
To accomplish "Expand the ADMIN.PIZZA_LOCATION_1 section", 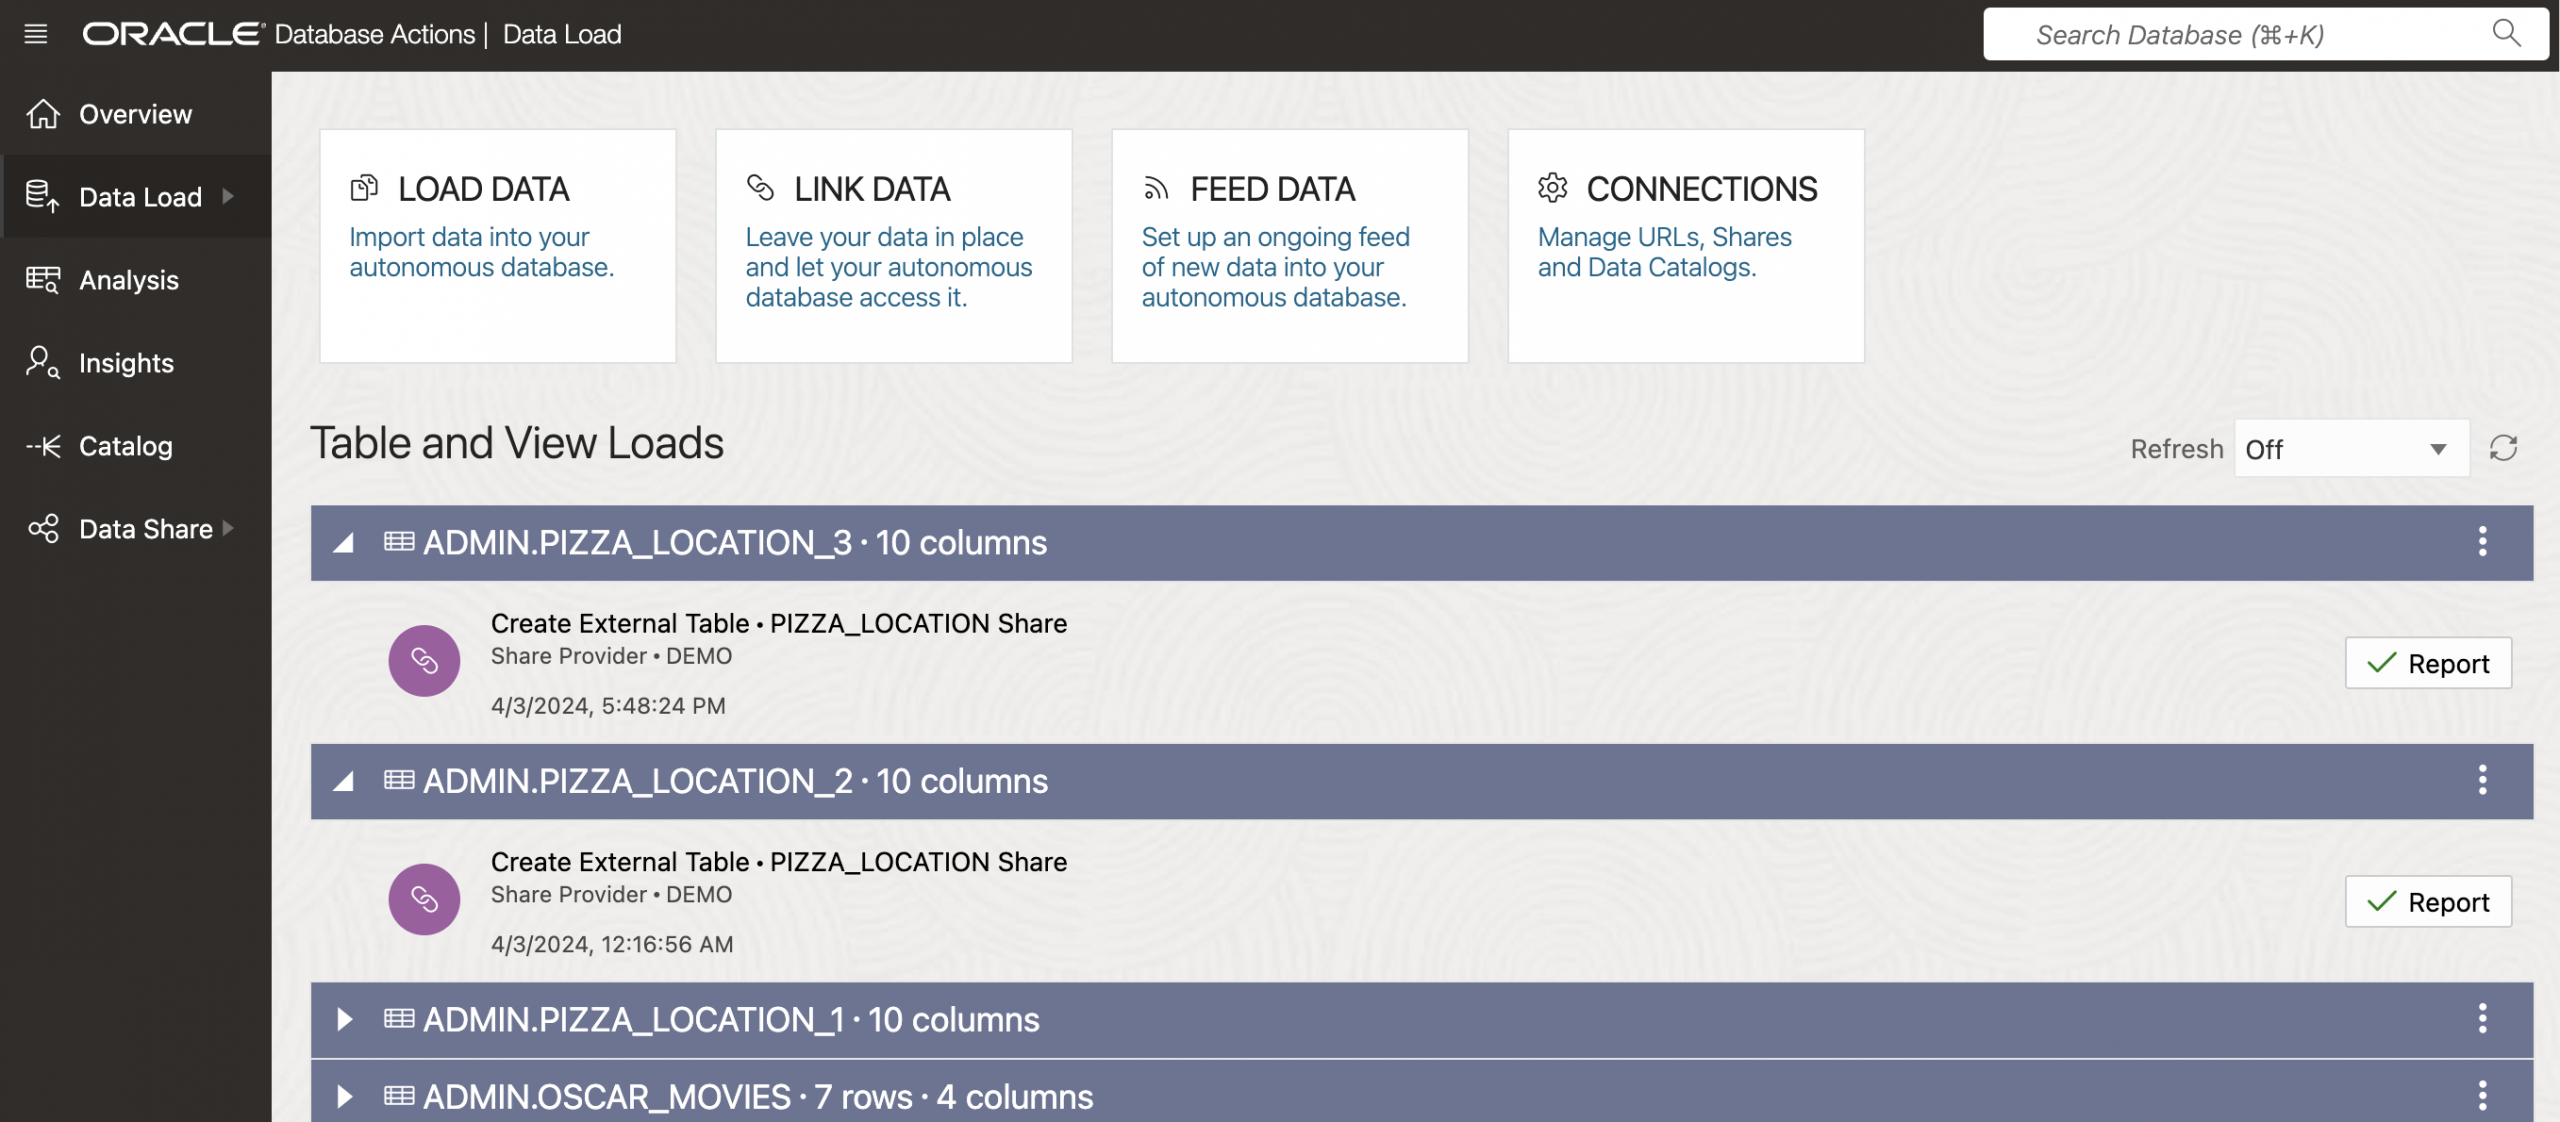I will click(x=344, y=1019).
